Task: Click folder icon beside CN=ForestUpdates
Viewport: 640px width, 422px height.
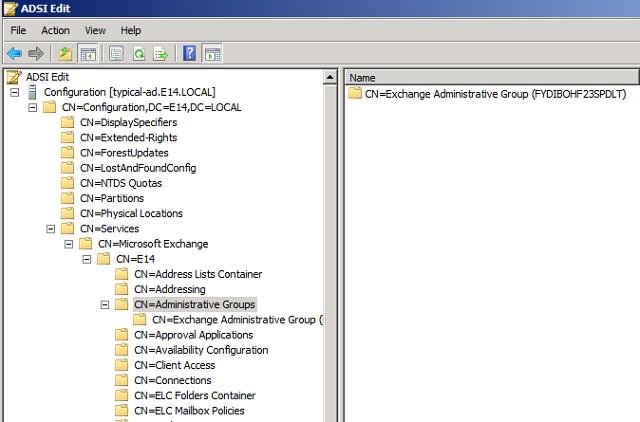Action: 67,152
